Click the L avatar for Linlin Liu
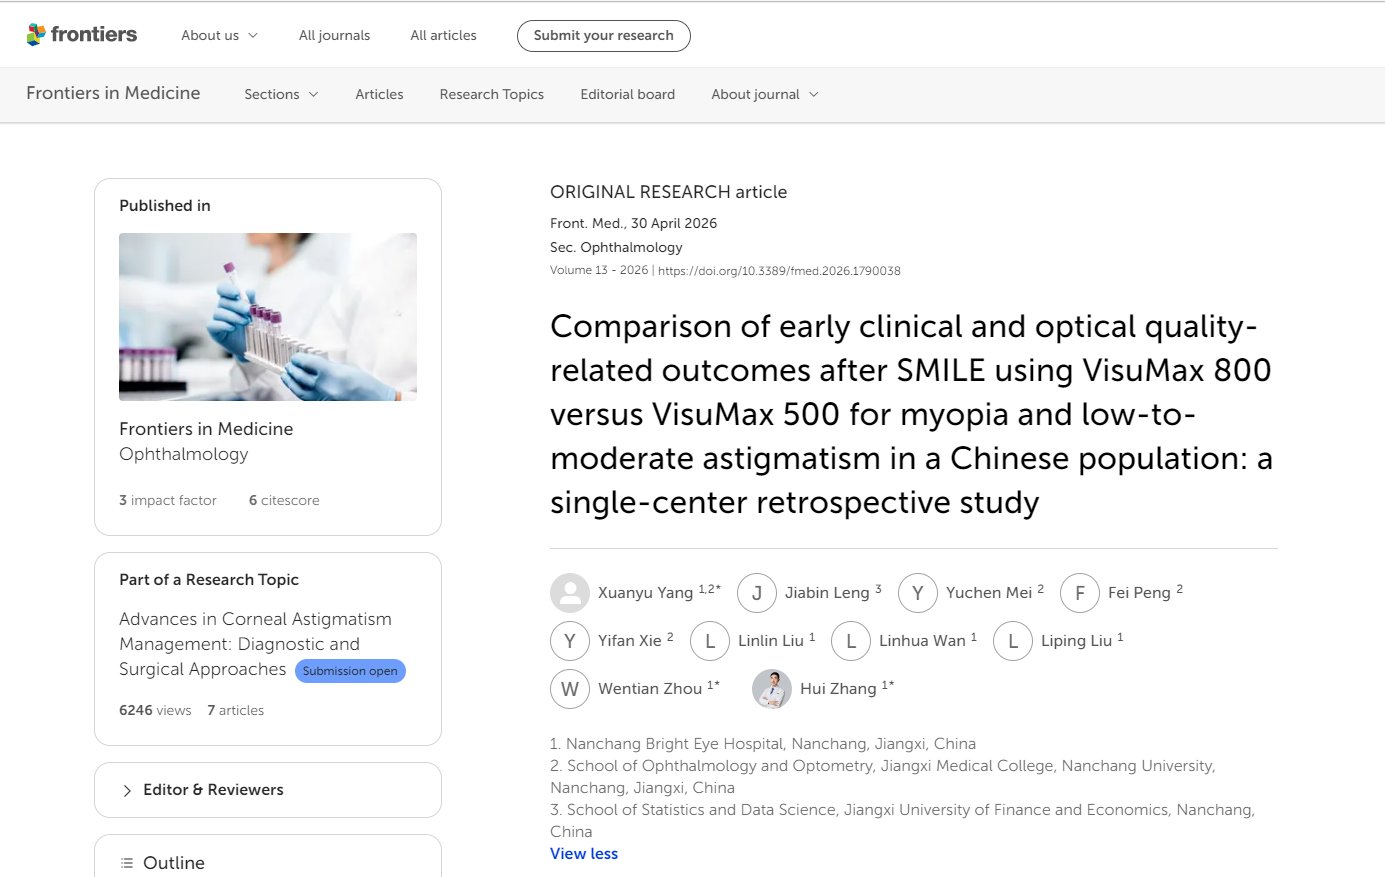 pos(710,641)
